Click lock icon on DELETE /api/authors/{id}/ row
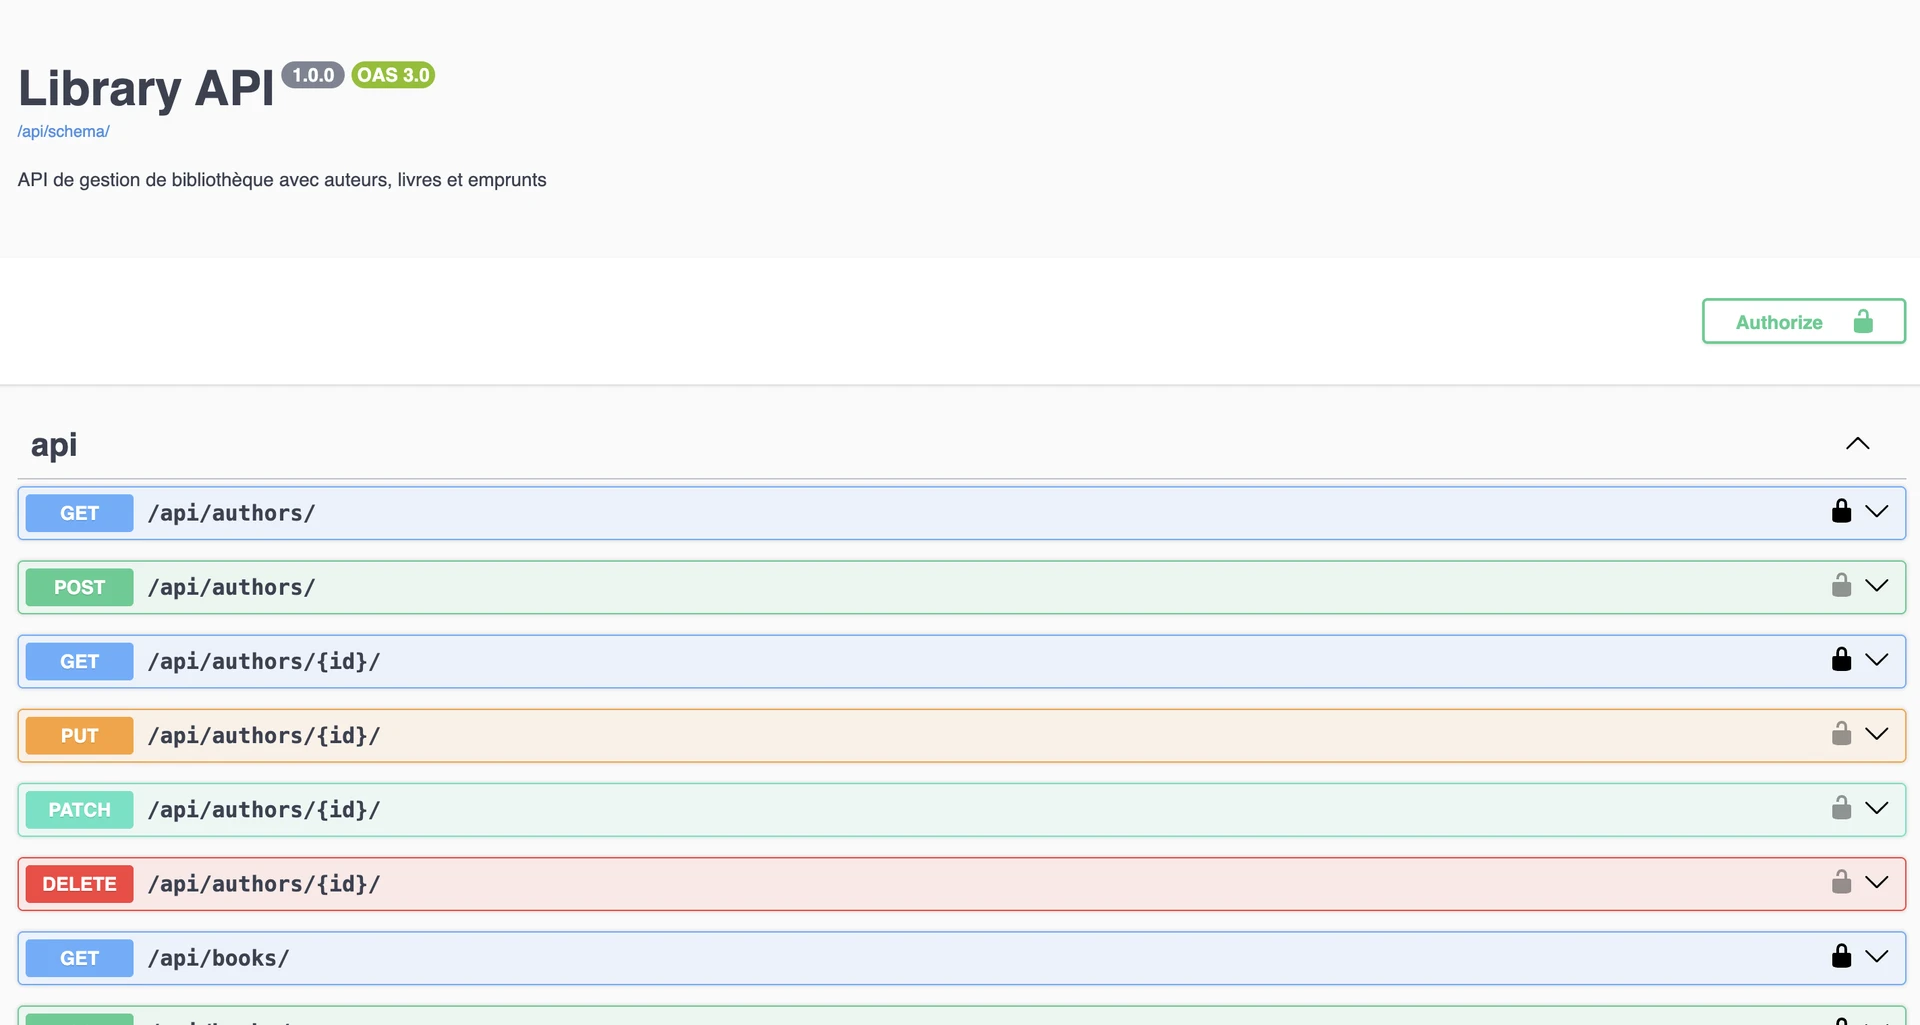 (1841, 881)
